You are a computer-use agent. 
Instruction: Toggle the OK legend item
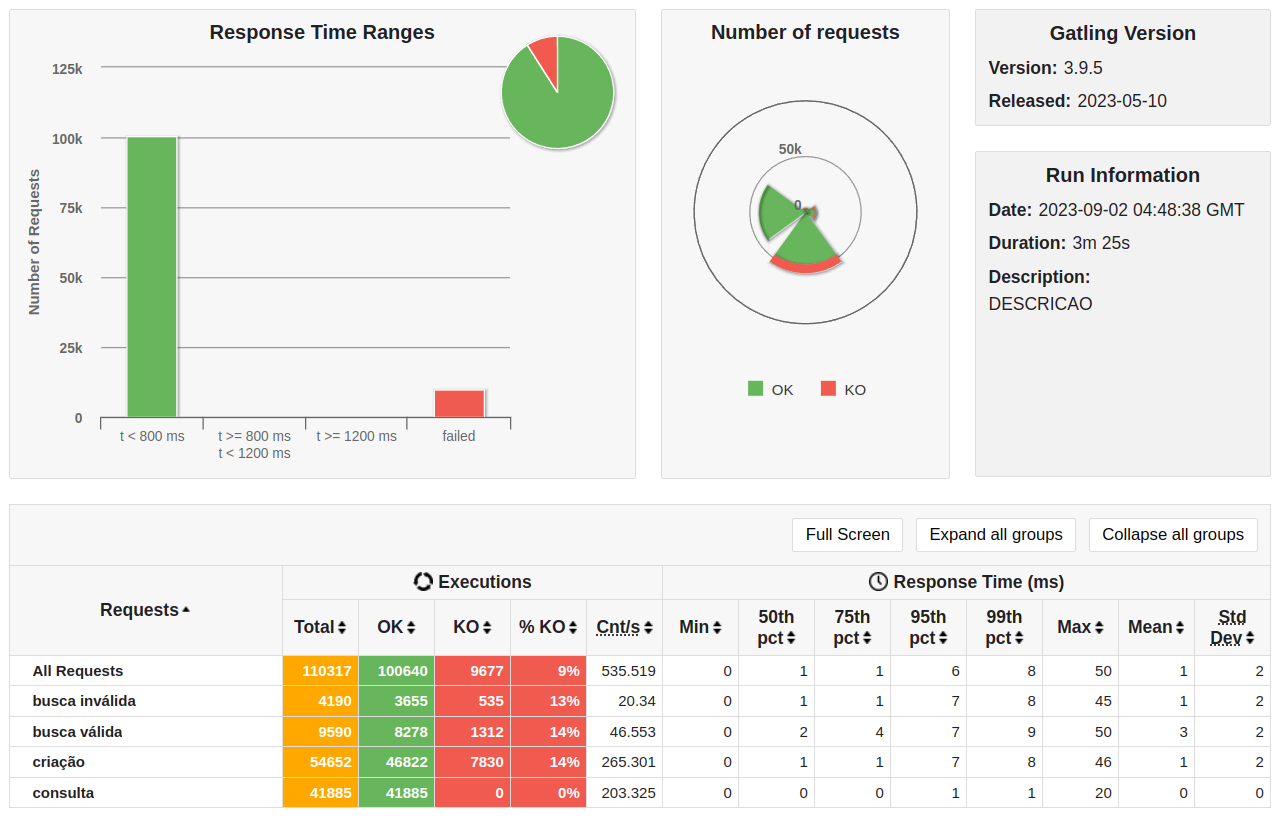click(771, 389)
